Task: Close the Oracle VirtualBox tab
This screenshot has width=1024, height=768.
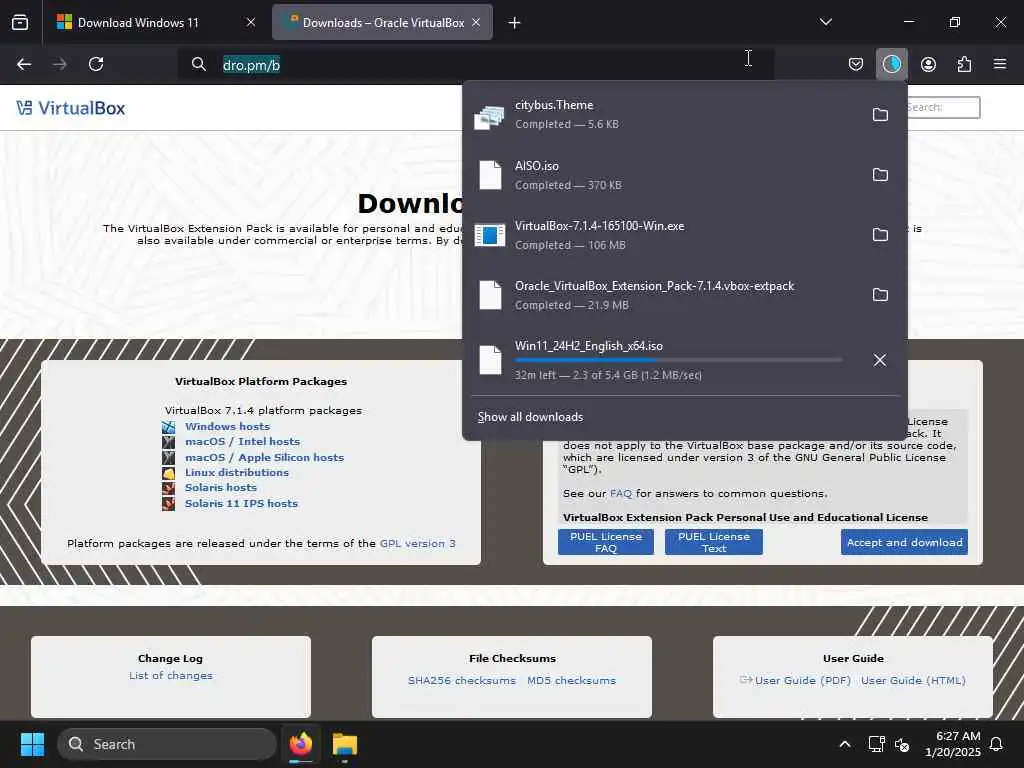Action: tap(476, 22)
